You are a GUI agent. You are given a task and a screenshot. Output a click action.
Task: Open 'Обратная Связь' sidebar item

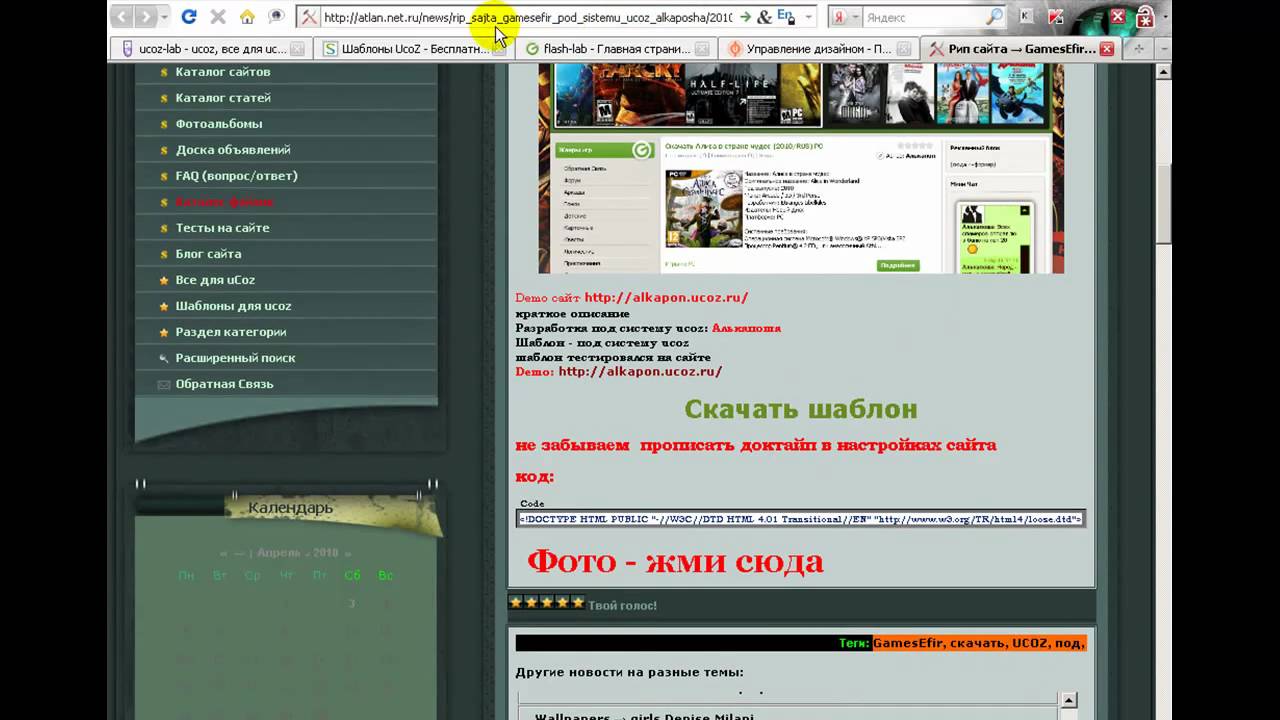point(224,384)
